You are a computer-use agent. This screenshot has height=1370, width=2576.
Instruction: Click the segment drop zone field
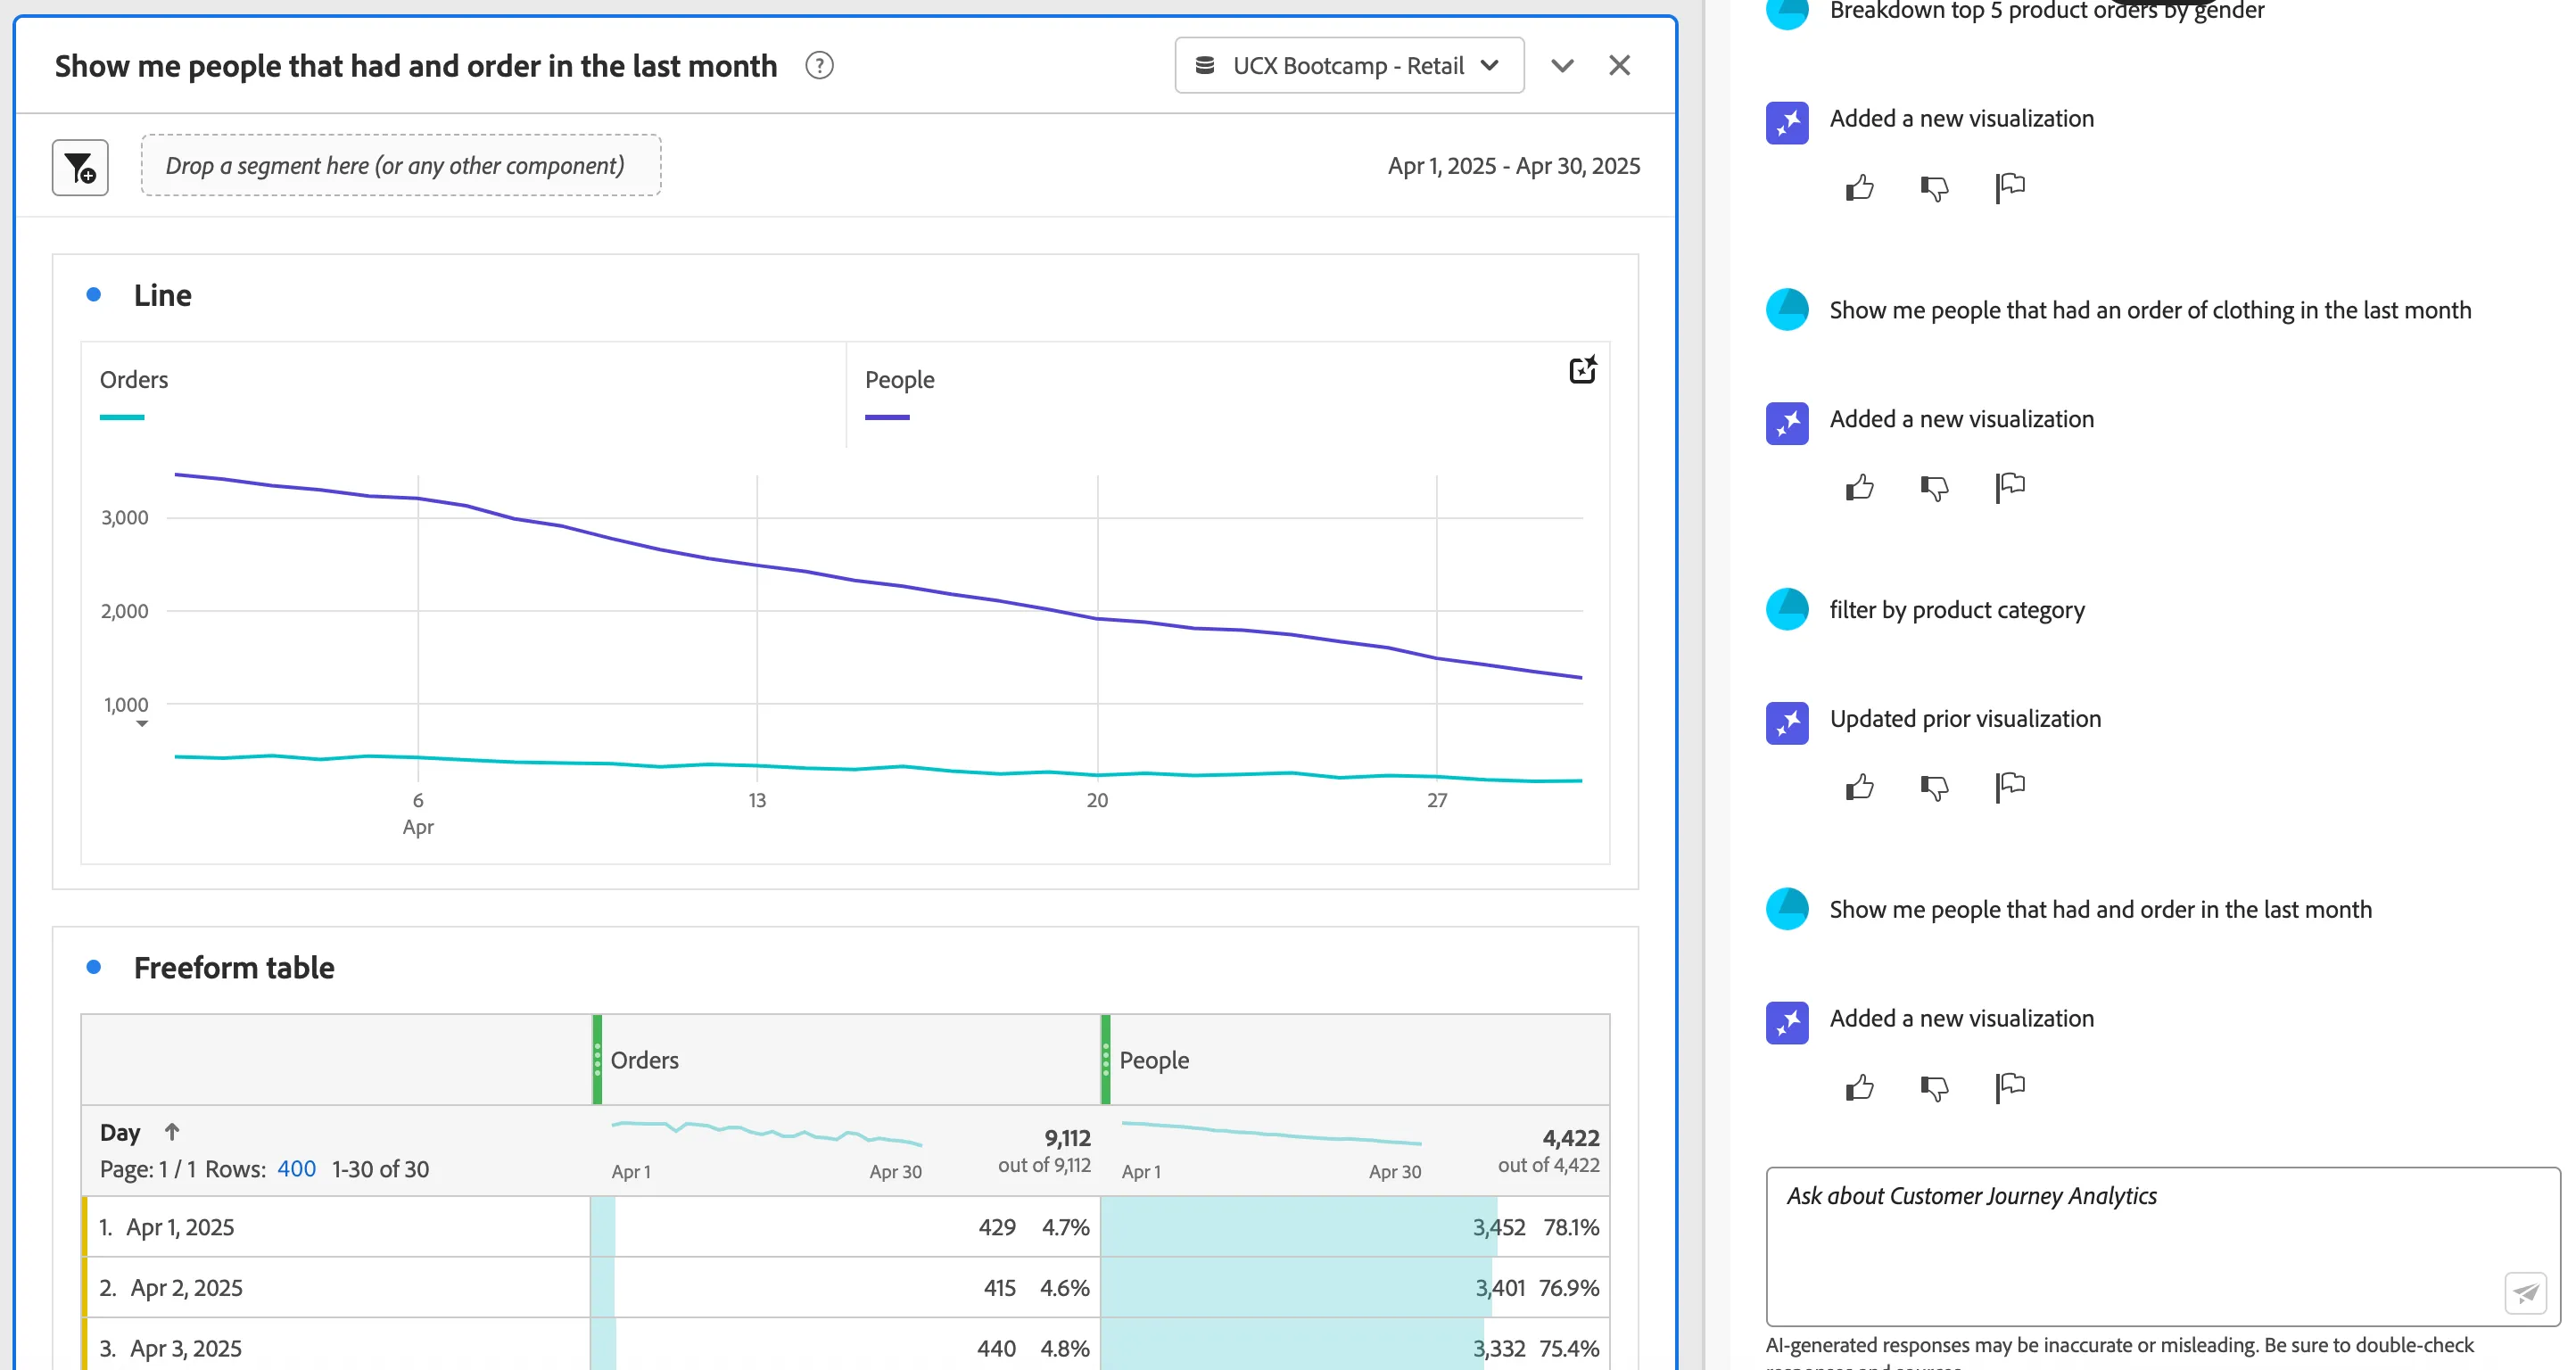point(401,166)
